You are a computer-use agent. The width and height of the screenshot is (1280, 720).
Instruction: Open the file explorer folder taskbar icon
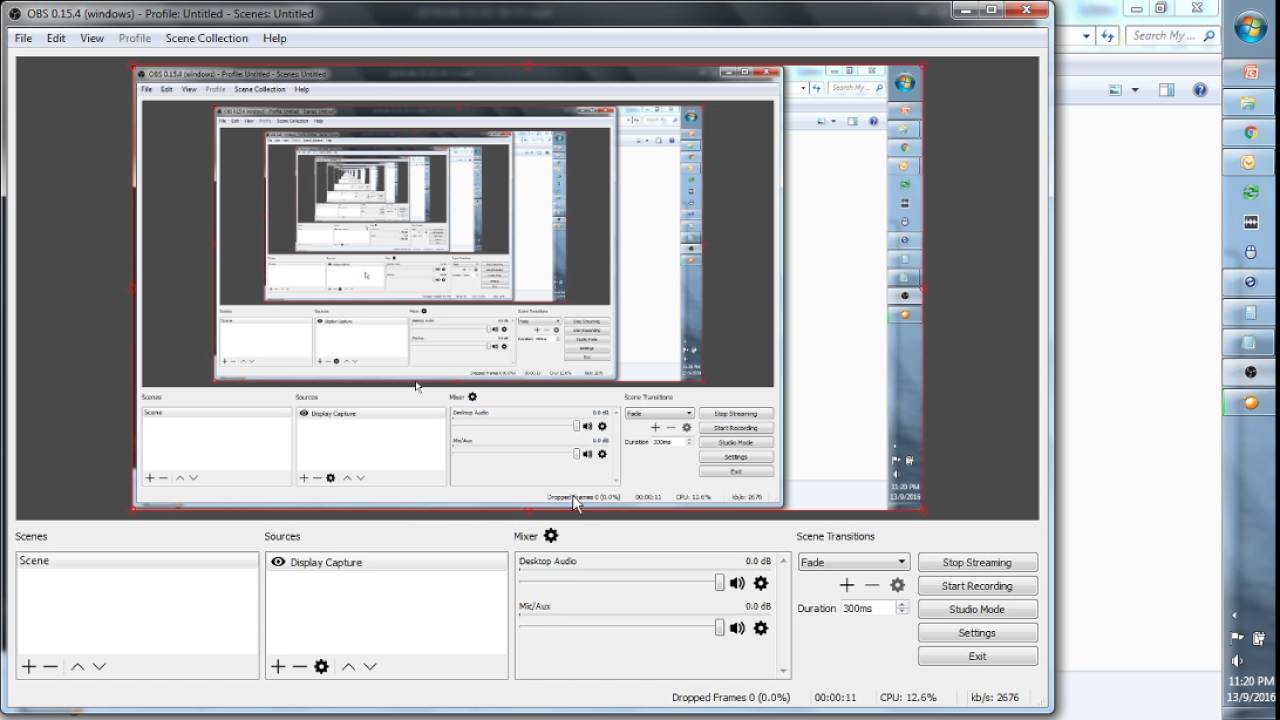(x=1250, y=103)
